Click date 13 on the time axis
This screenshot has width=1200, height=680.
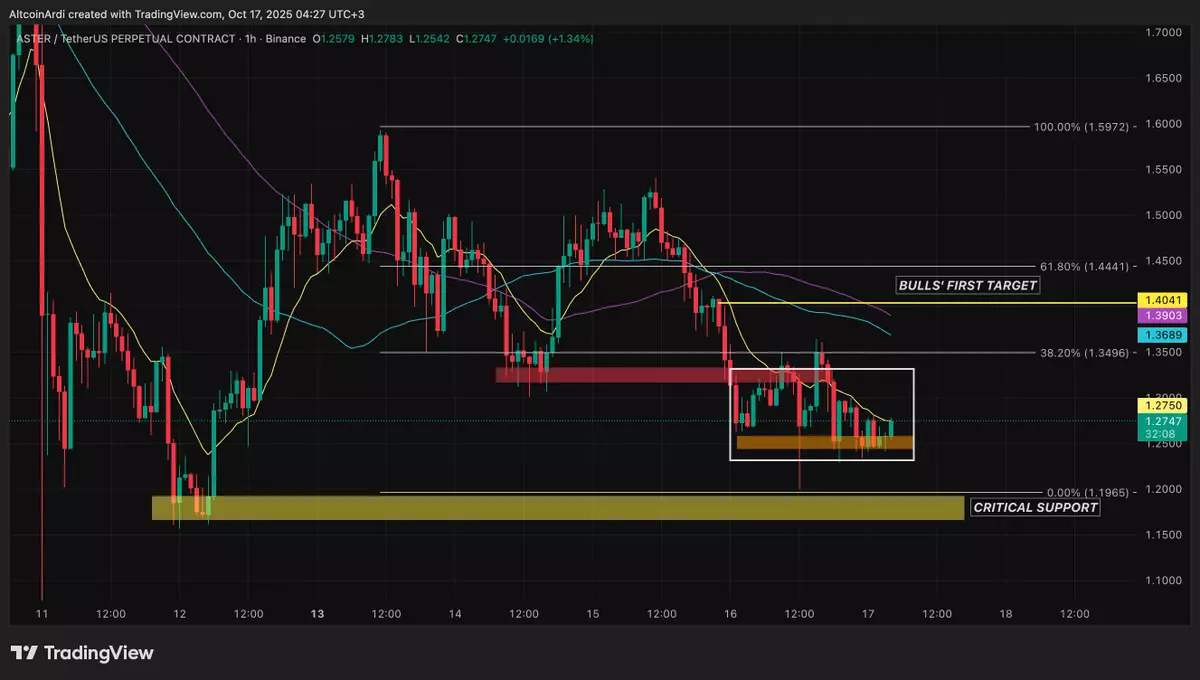317,614
